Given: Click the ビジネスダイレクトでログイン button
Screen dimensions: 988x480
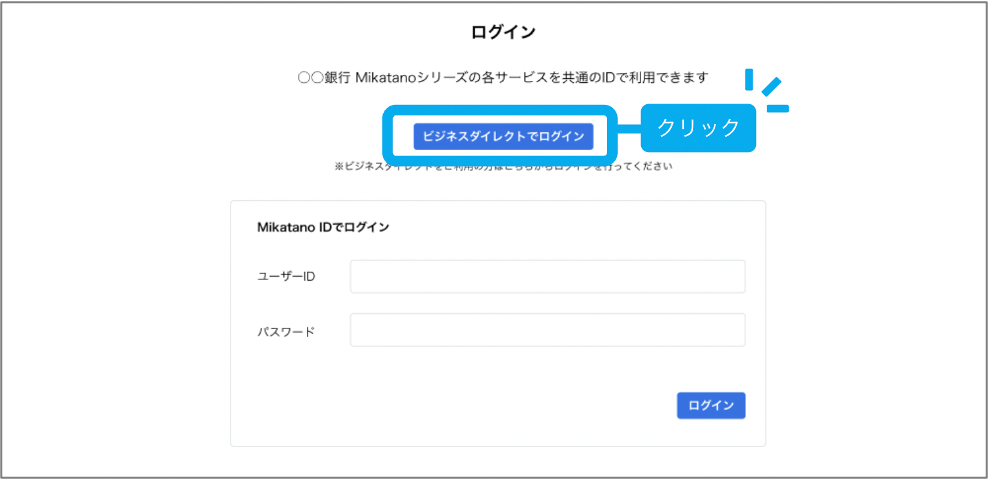Looking at the screenshot, I should point(503,136).
